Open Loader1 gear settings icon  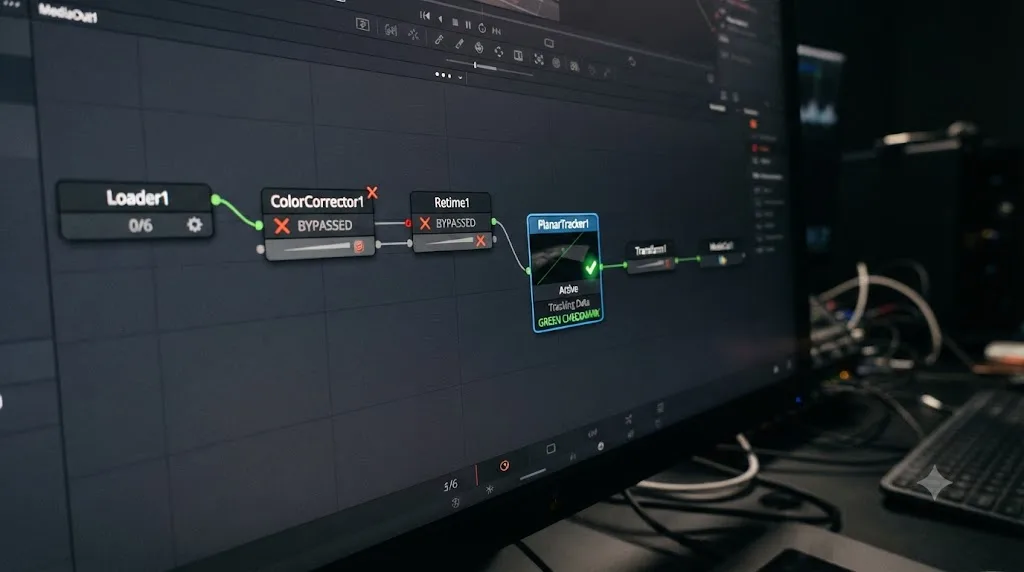(195, 225)
